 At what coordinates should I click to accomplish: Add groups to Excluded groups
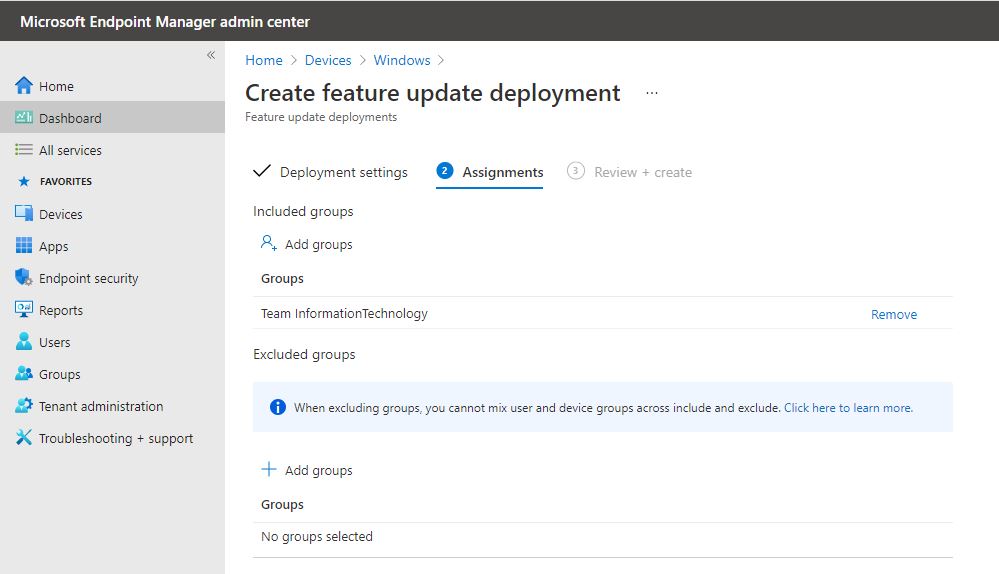319,470
